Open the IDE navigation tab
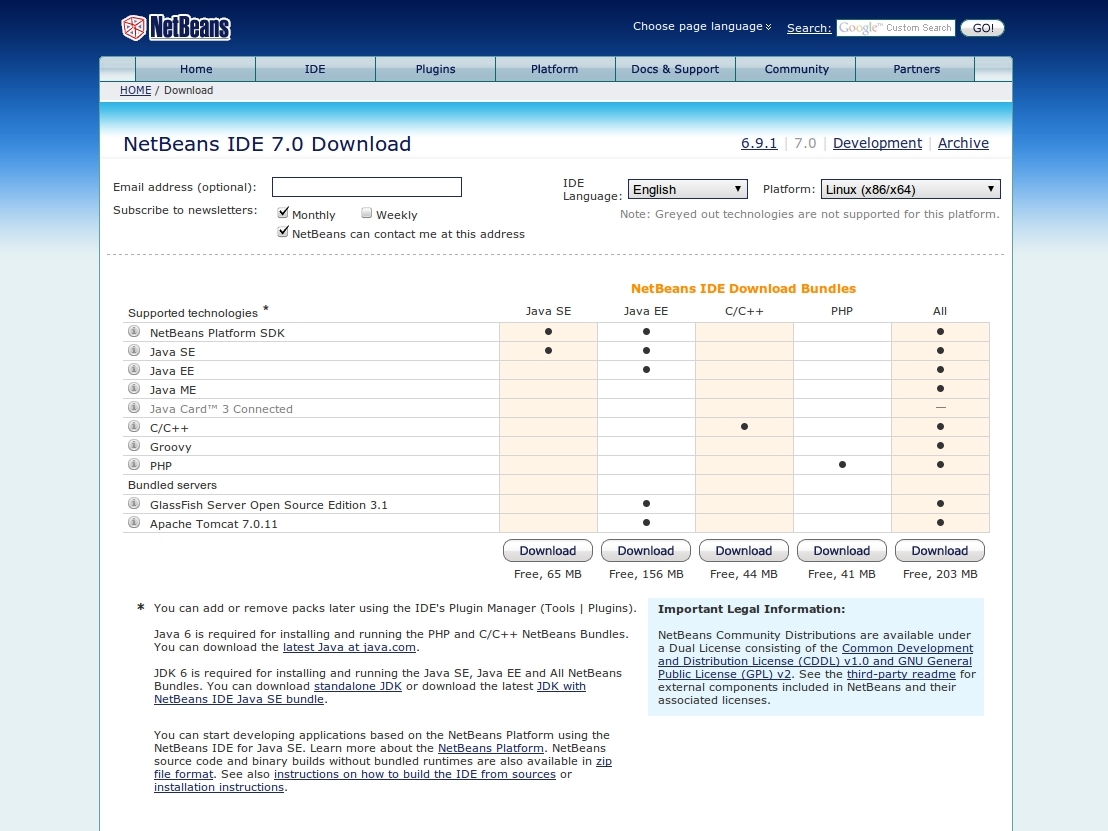Viewport: 1108px width, 831px height. pyautogui.click(x=315, y=69)
